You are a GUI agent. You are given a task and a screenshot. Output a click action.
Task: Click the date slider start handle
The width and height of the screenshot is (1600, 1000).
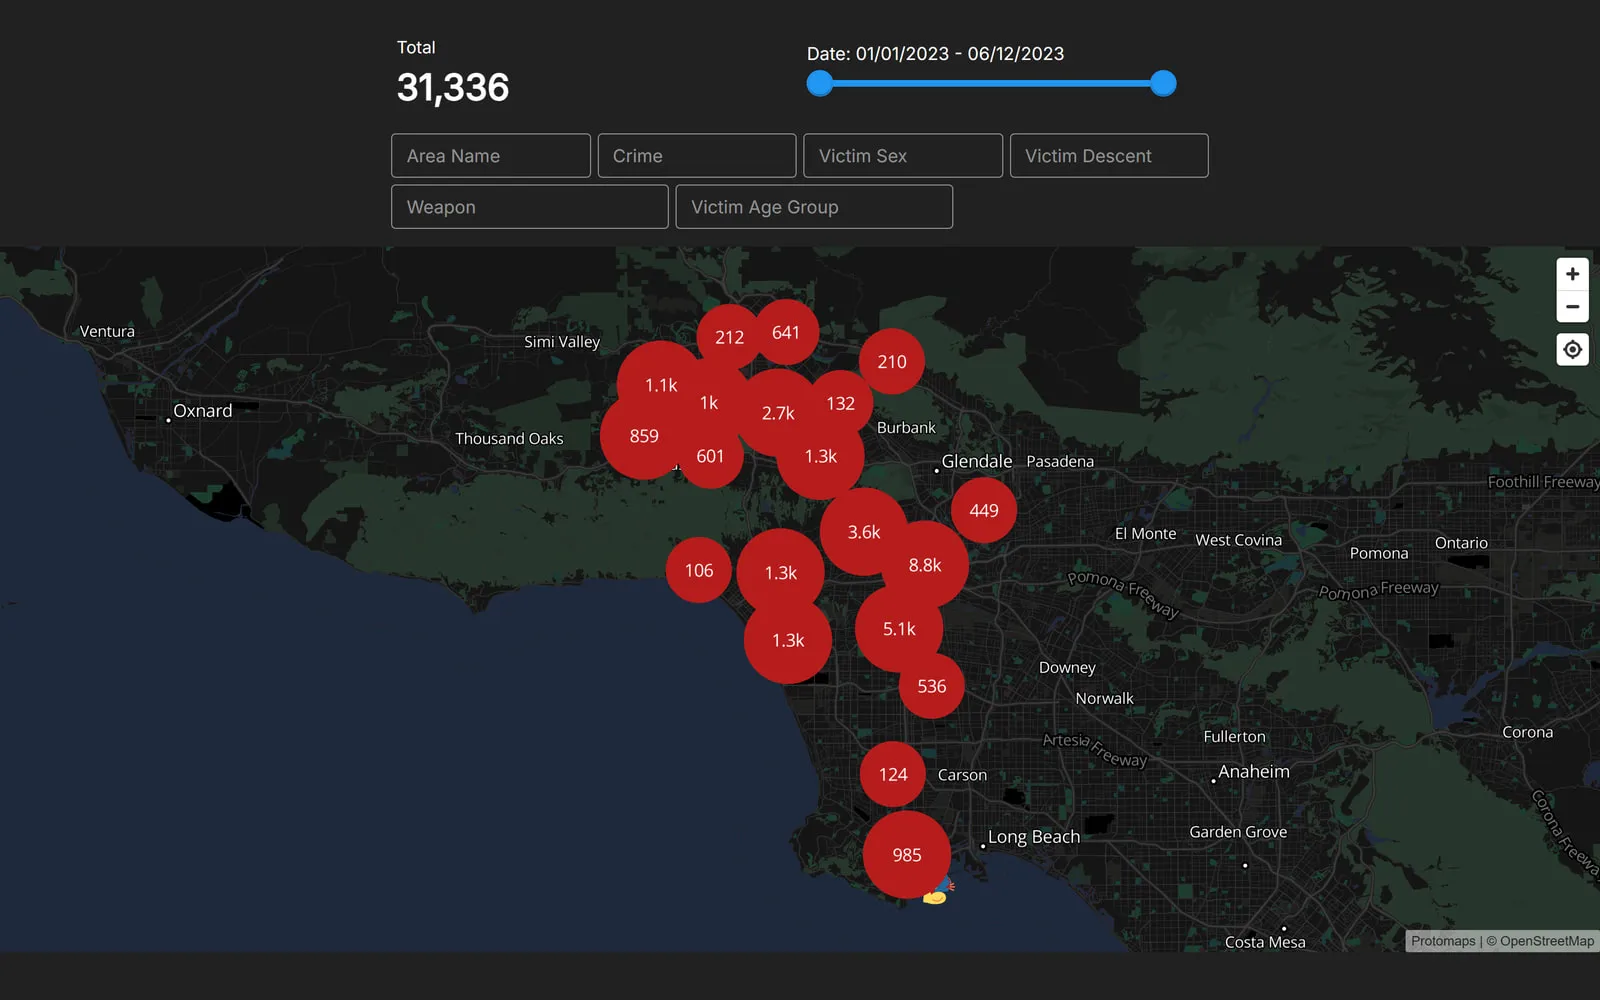820,83
